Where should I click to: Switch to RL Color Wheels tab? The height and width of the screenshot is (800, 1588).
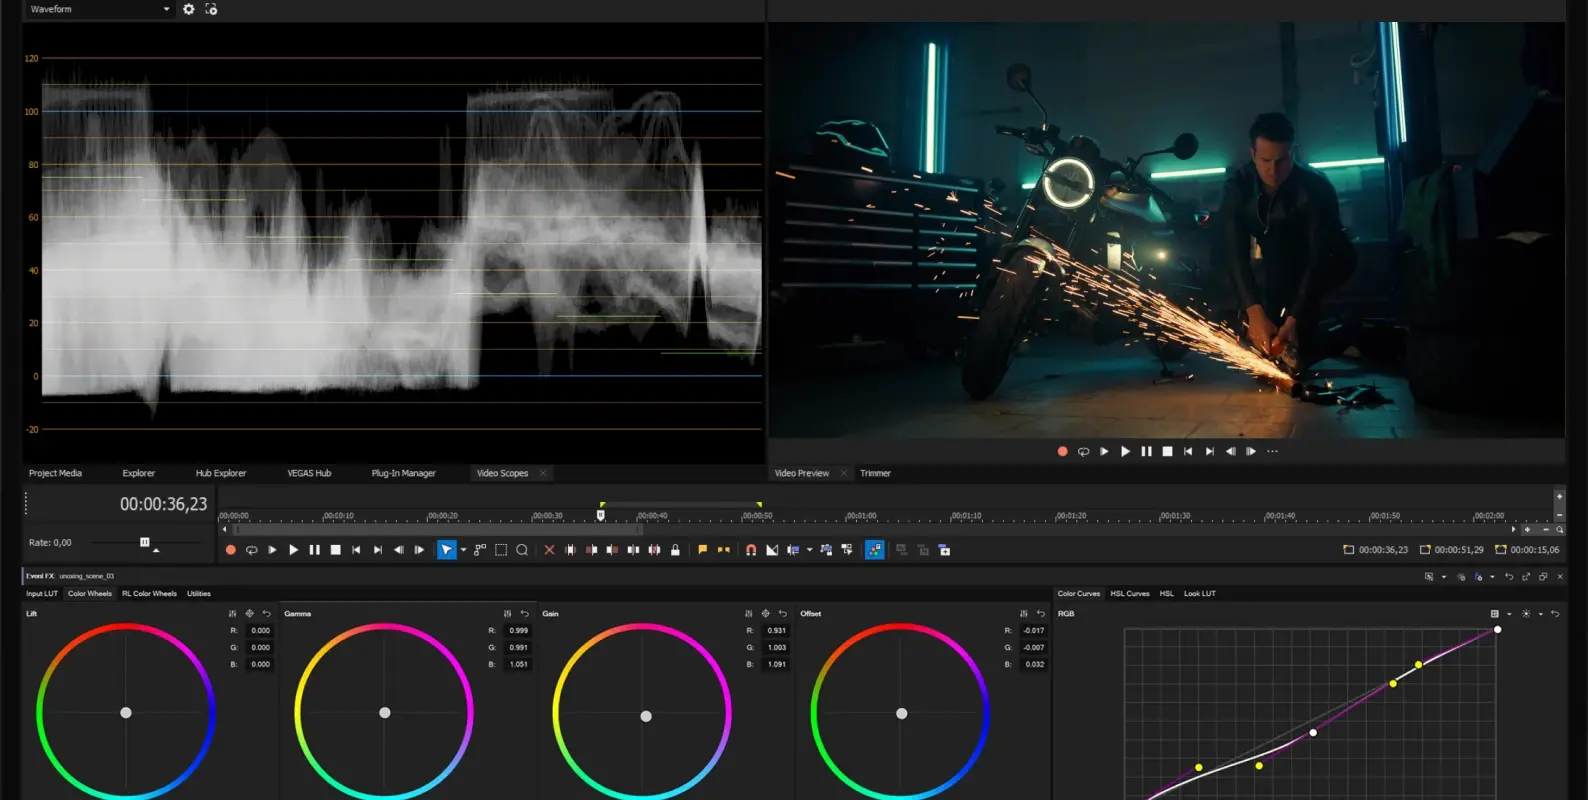149,593
